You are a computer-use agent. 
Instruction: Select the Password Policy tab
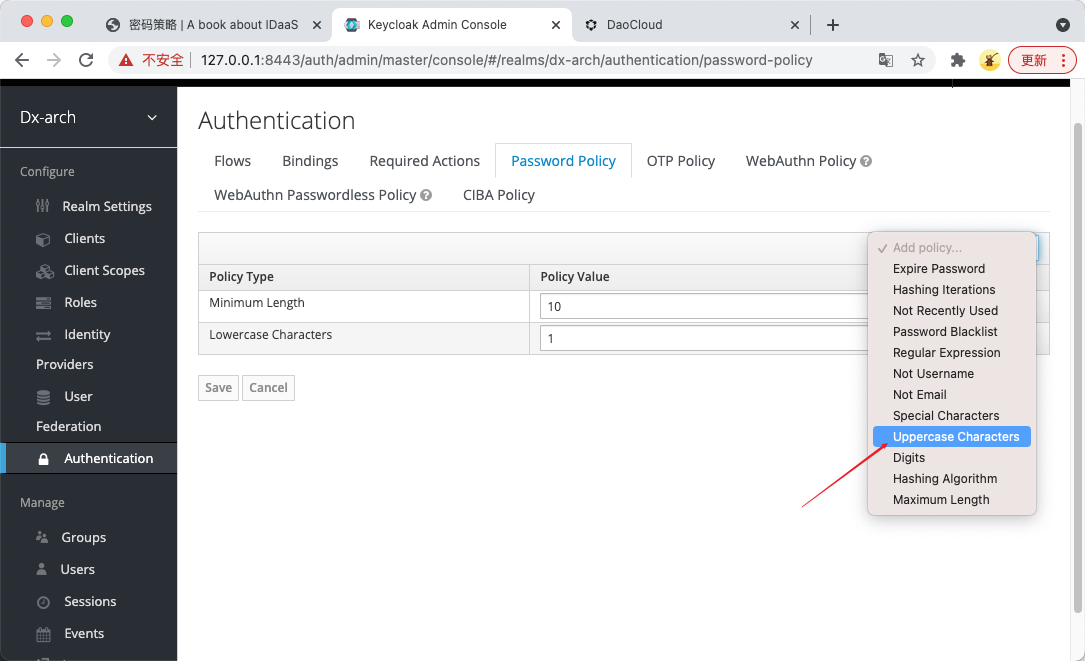(x=563, y=161)
